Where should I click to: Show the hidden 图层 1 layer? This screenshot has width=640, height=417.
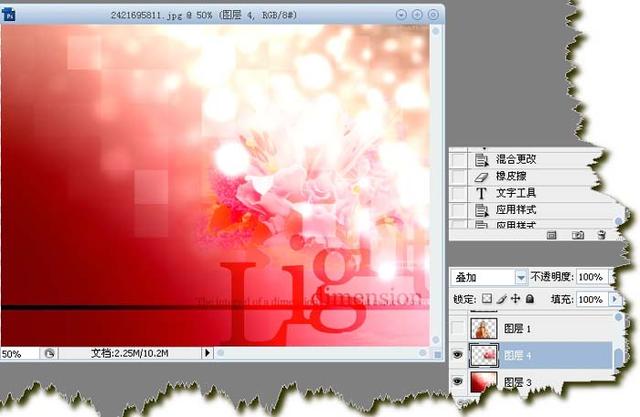point(458,328)
